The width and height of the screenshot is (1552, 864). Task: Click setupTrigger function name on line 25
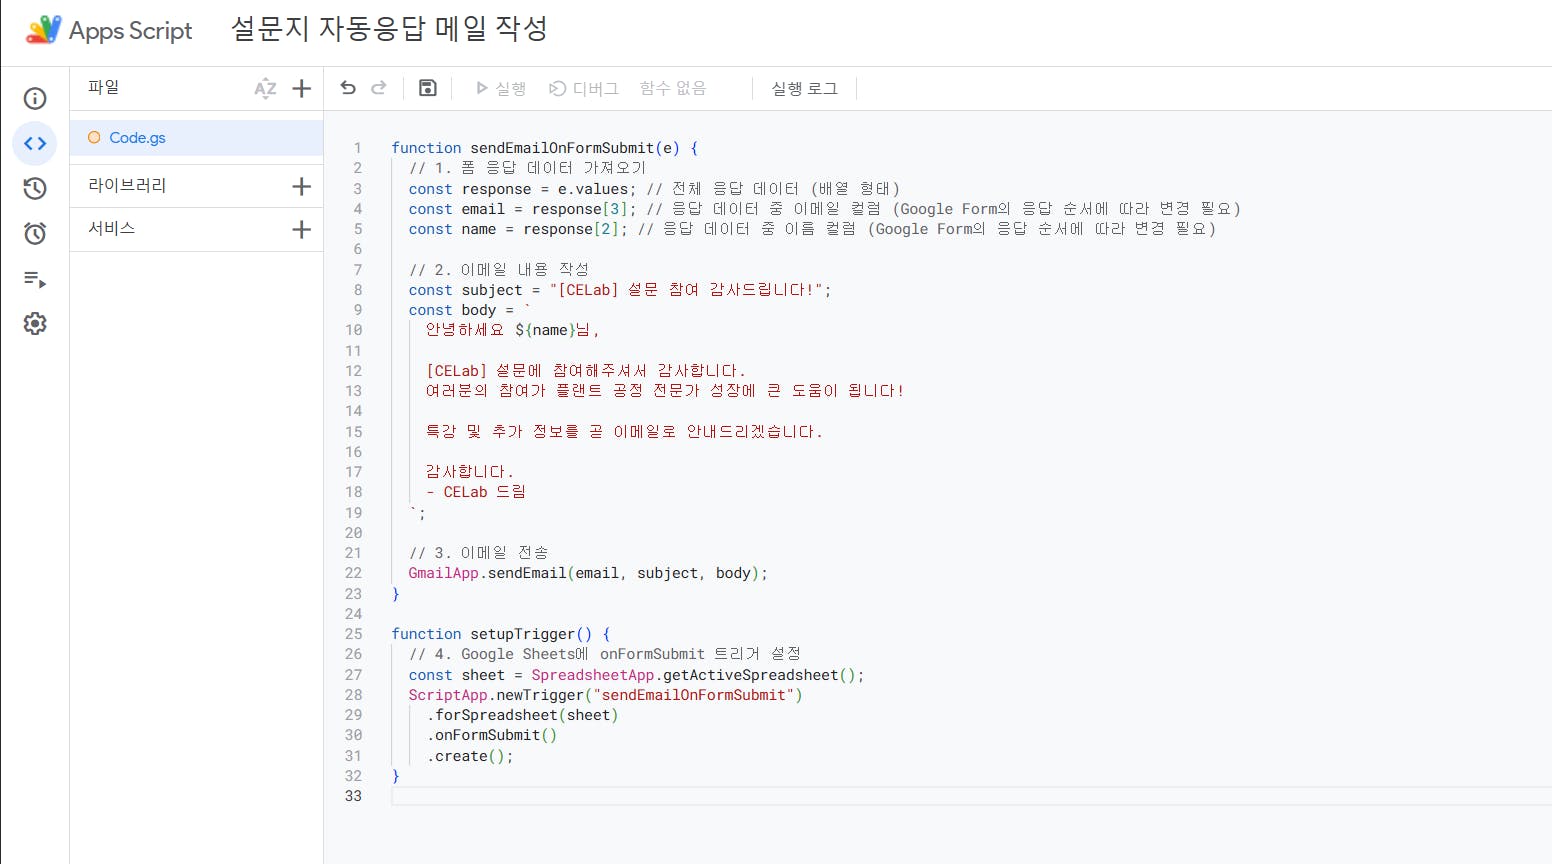523,634
